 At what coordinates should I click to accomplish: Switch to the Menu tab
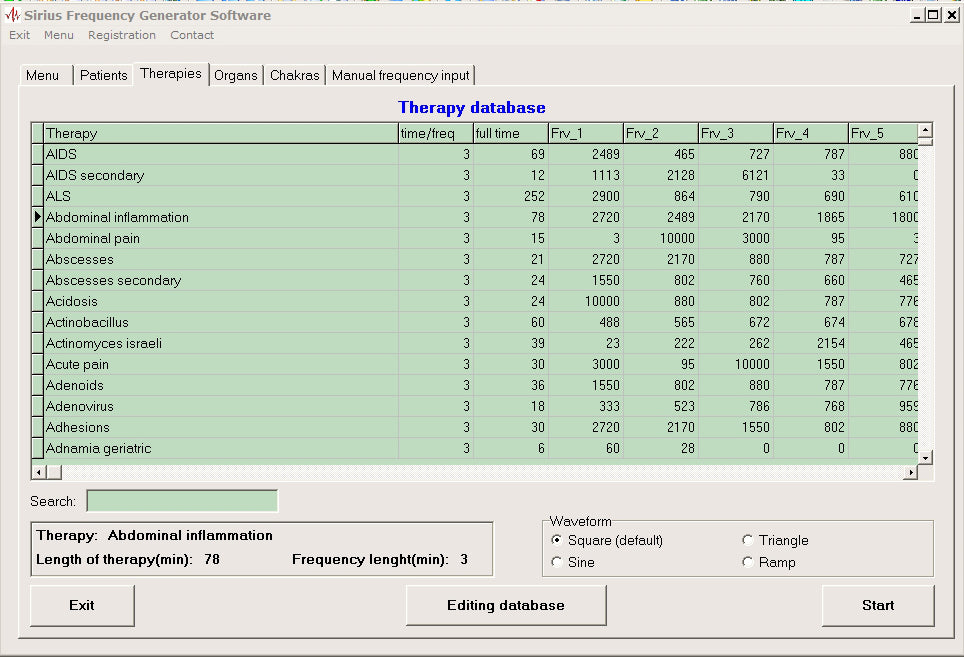(x=46, y=75)
